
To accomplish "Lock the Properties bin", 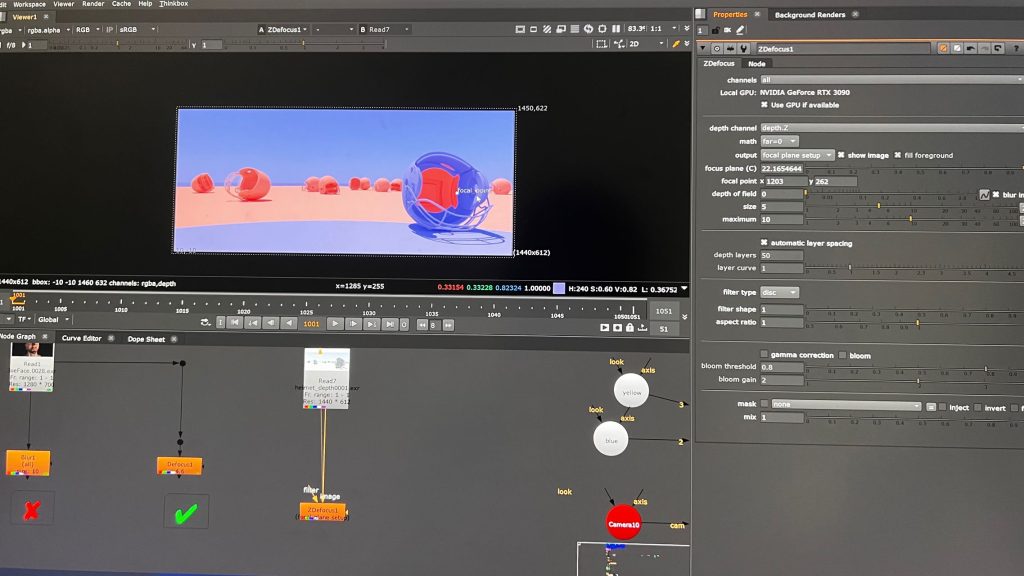I will [x=715, y=30].
